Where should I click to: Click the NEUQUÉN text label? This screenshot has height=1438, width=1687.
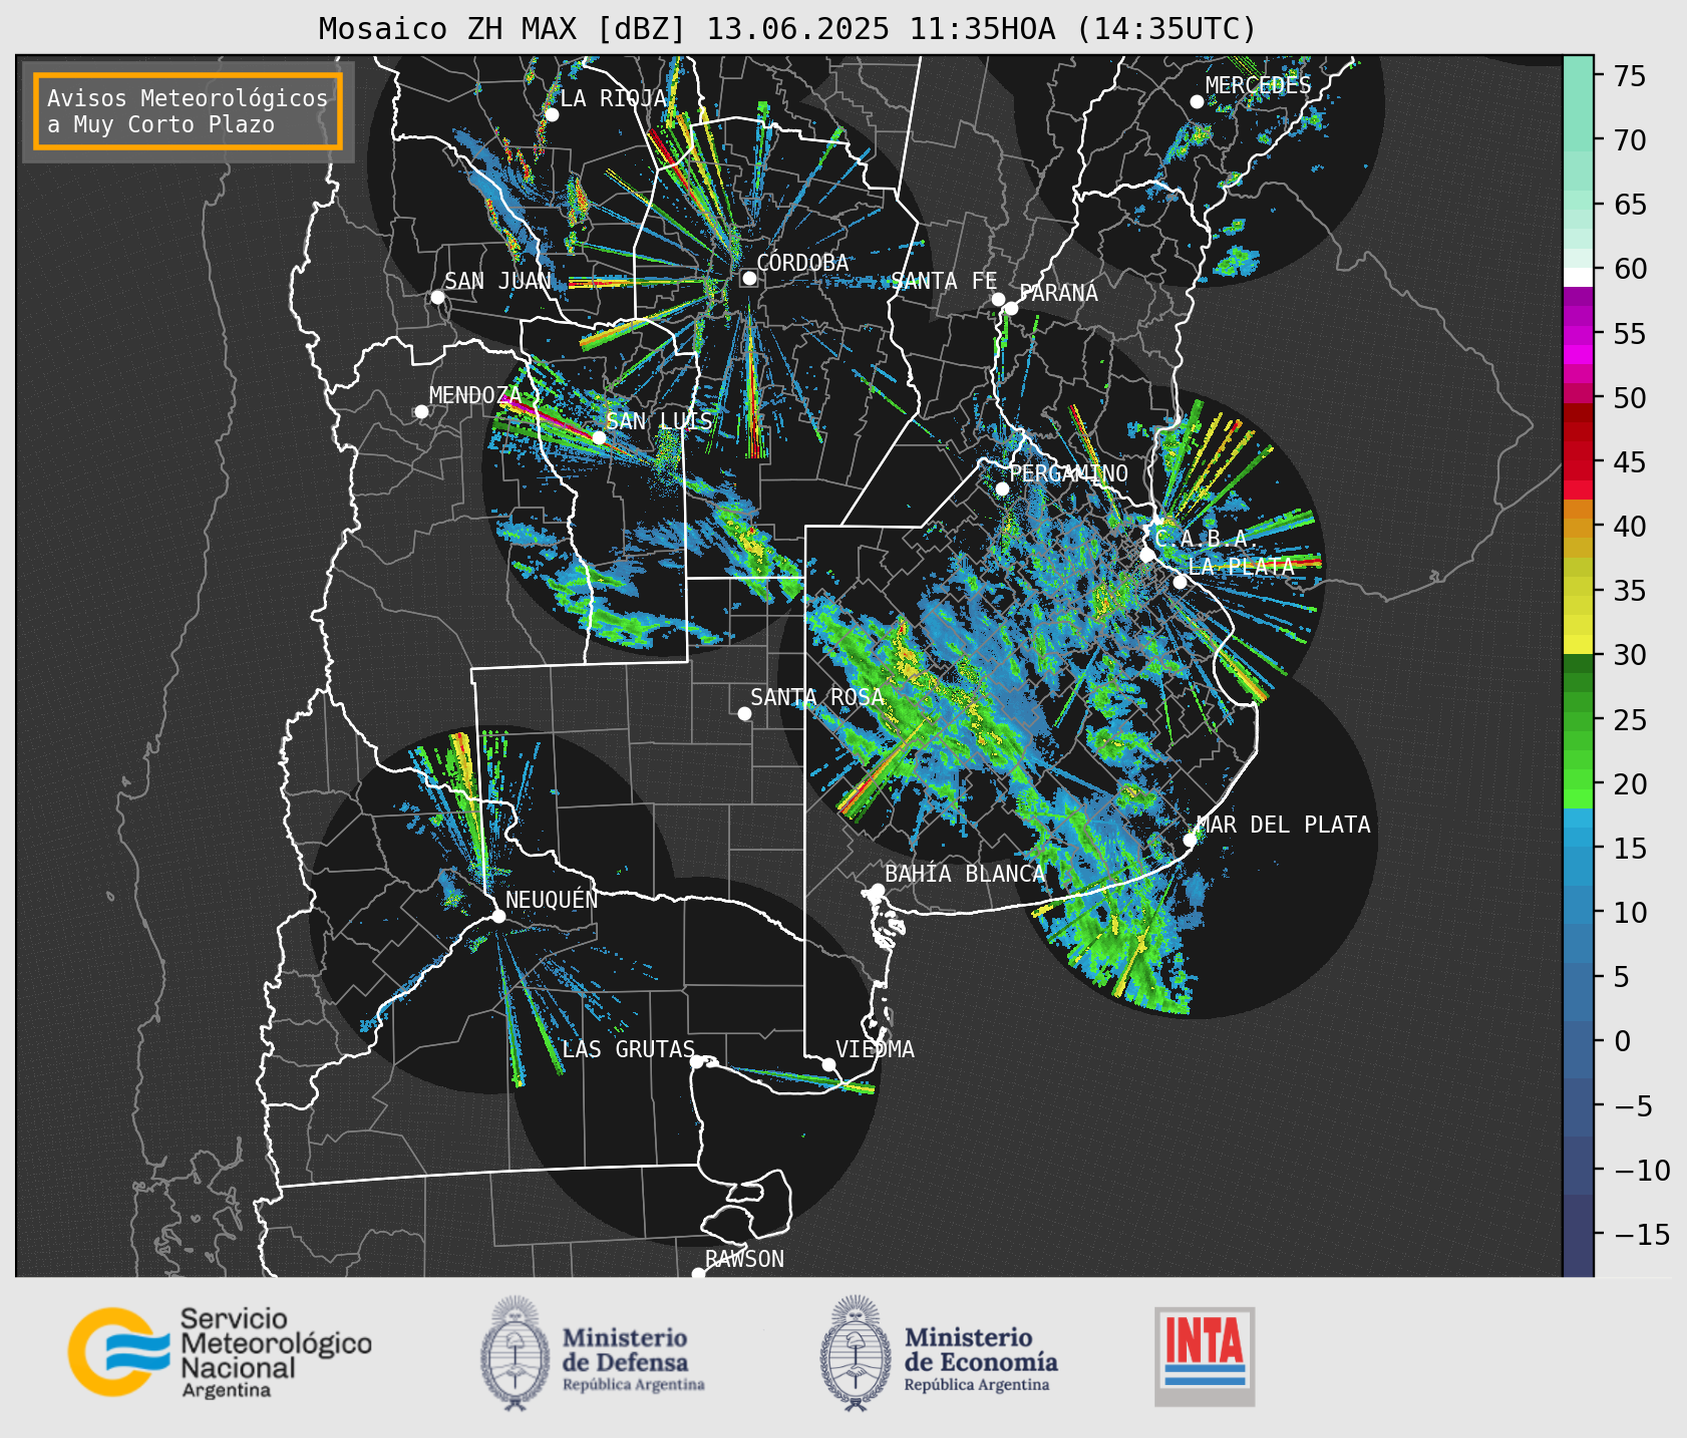[552, 900]
